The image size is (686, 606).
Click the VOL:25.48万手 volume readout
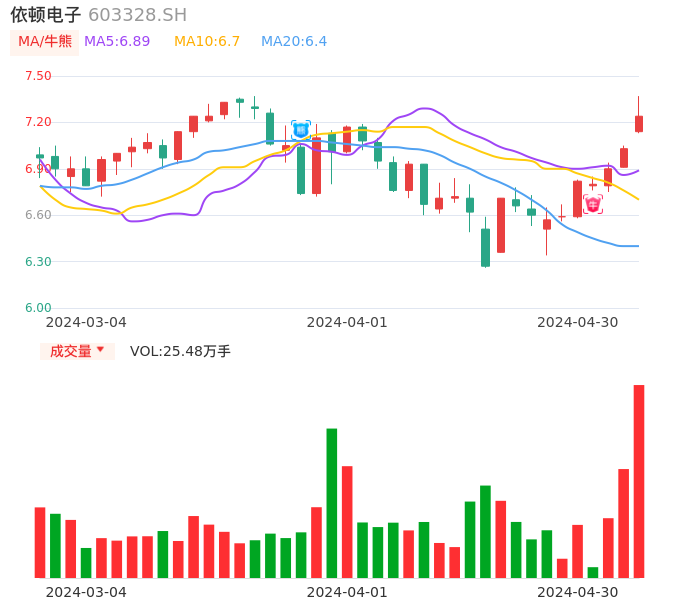[x=180, y=351]
